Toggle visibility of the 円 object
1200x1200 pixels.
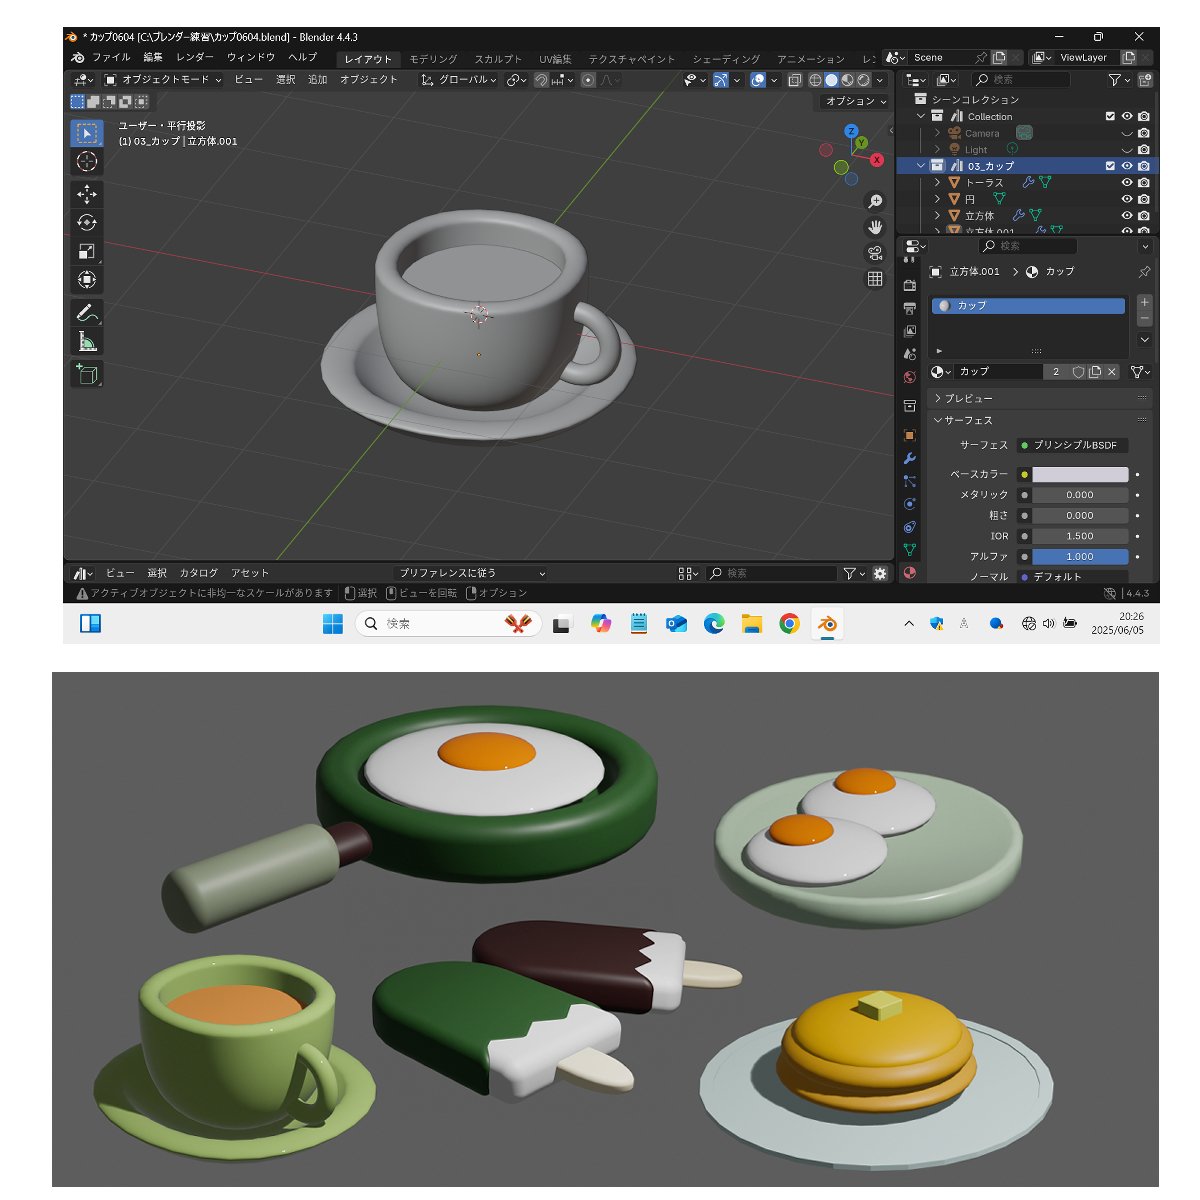pos(1127,199)
